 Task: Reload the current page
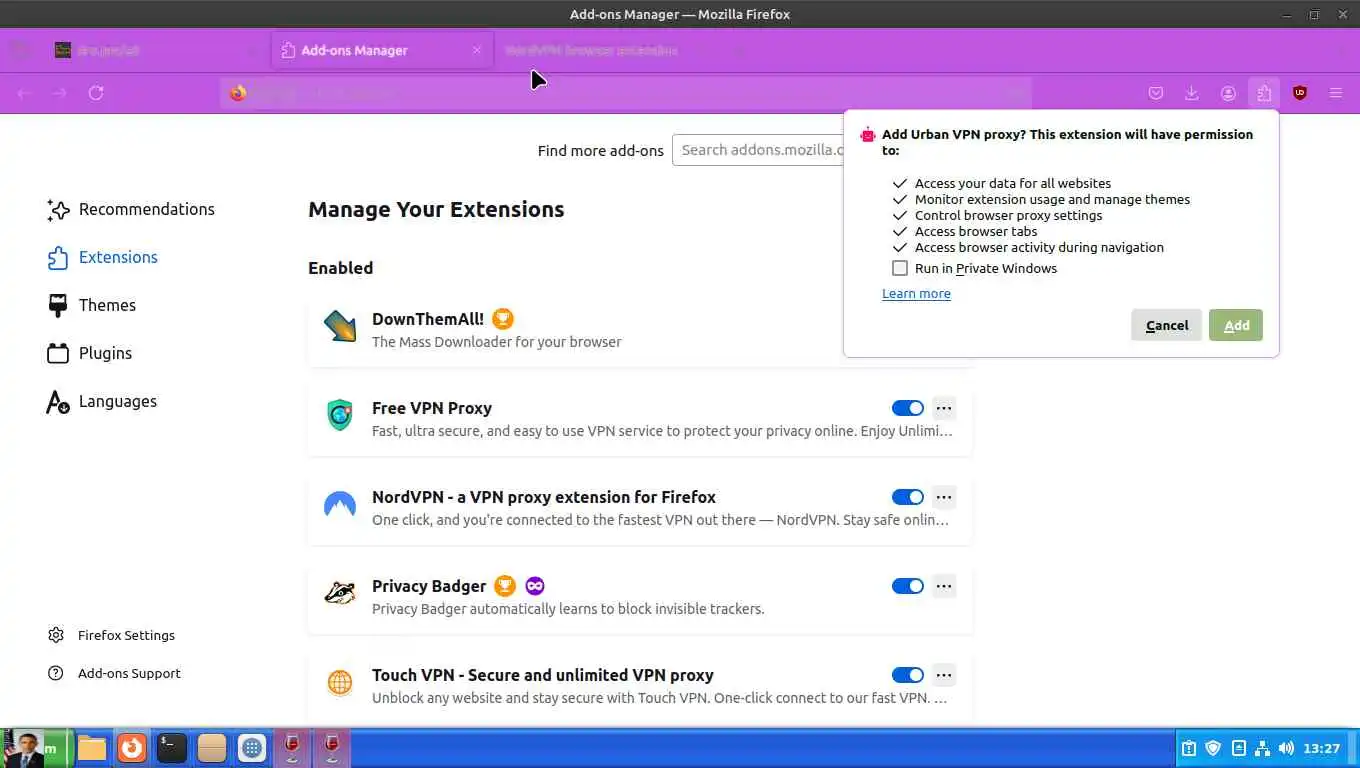point(96,93)
